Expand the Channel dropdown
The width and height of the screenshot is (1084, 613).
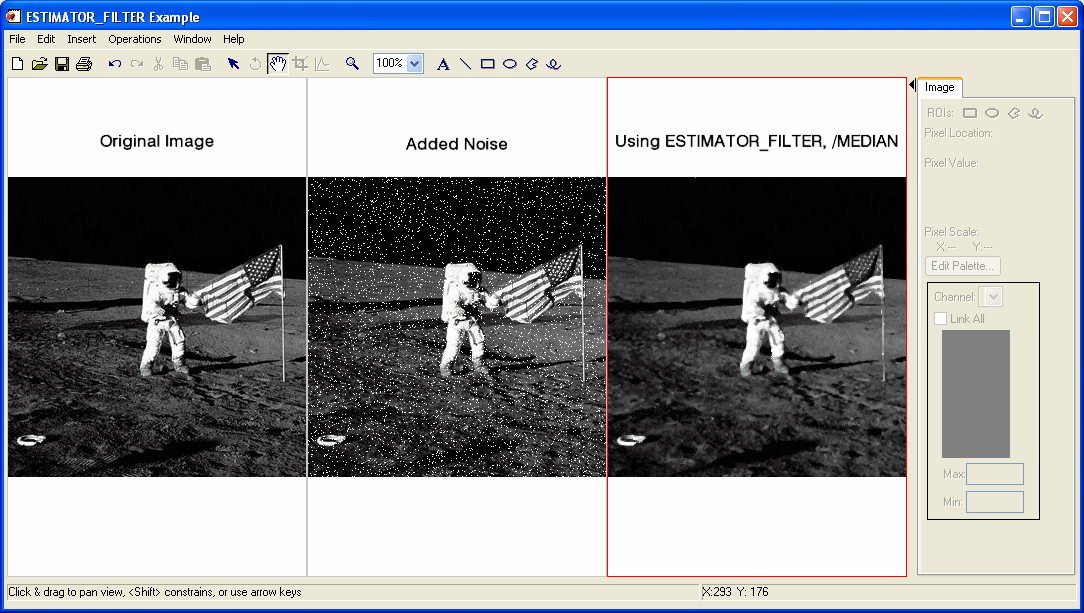click(x=993, y=297)
